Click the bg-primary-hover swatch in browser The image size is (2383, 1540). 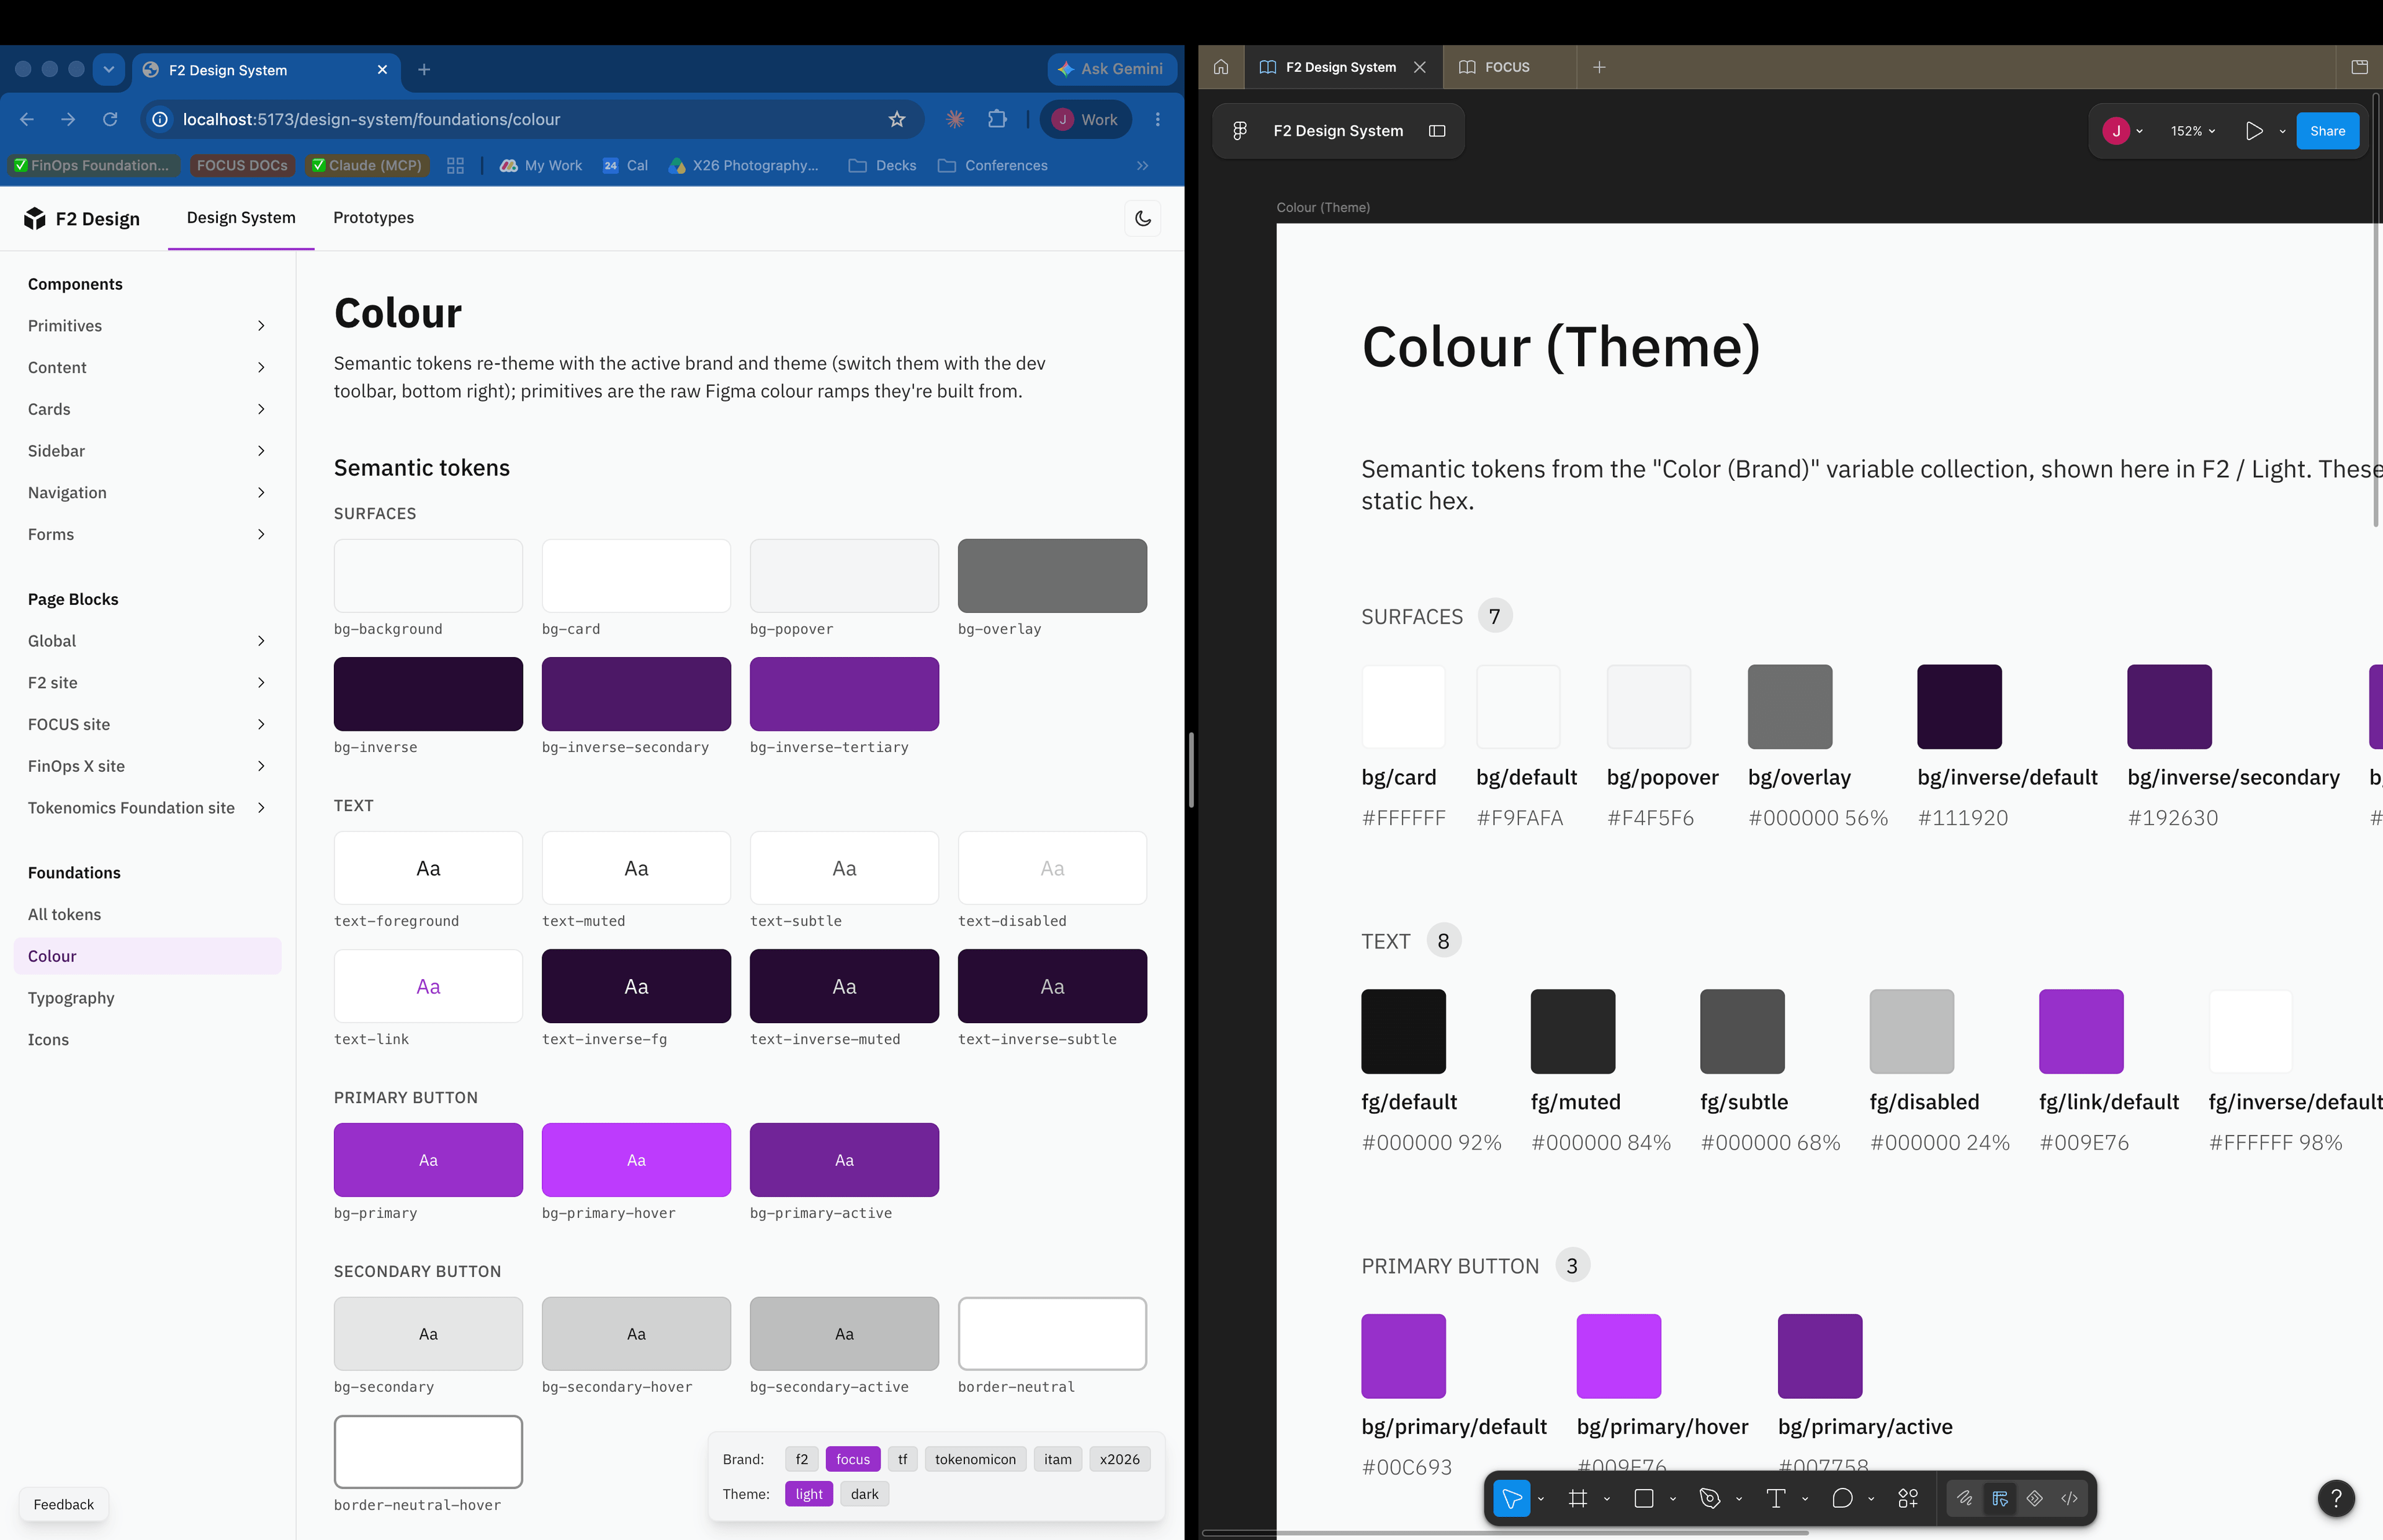636,1160
